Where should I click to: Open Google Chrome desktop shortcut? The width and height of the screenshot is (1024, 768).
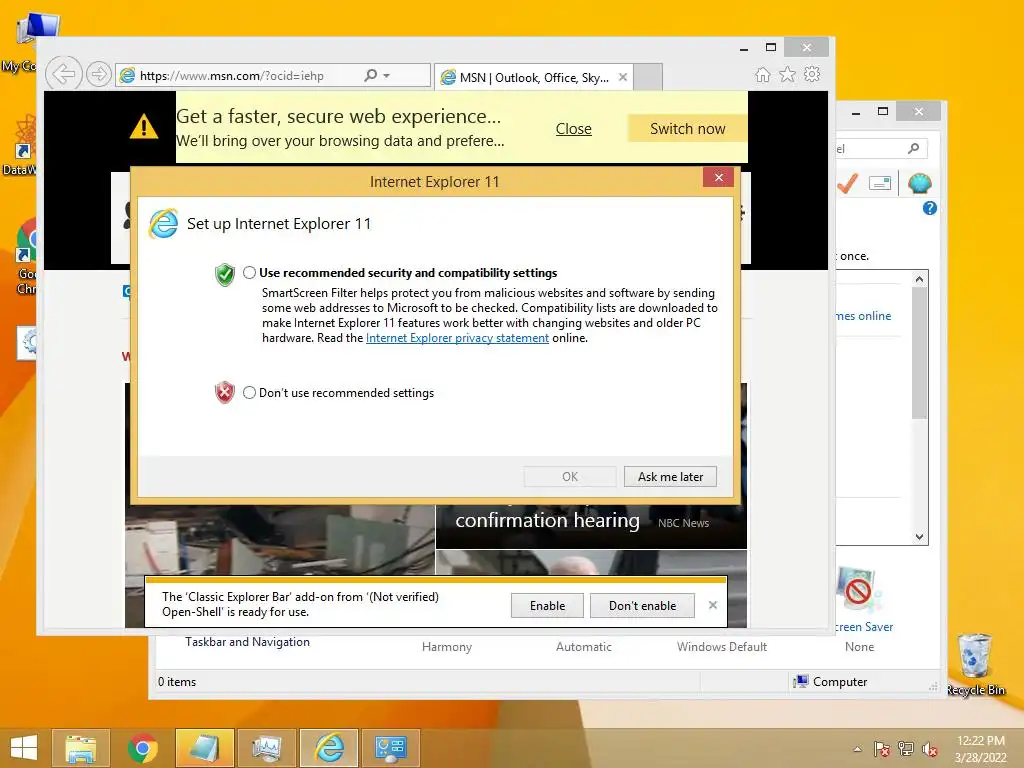point(26,257)
